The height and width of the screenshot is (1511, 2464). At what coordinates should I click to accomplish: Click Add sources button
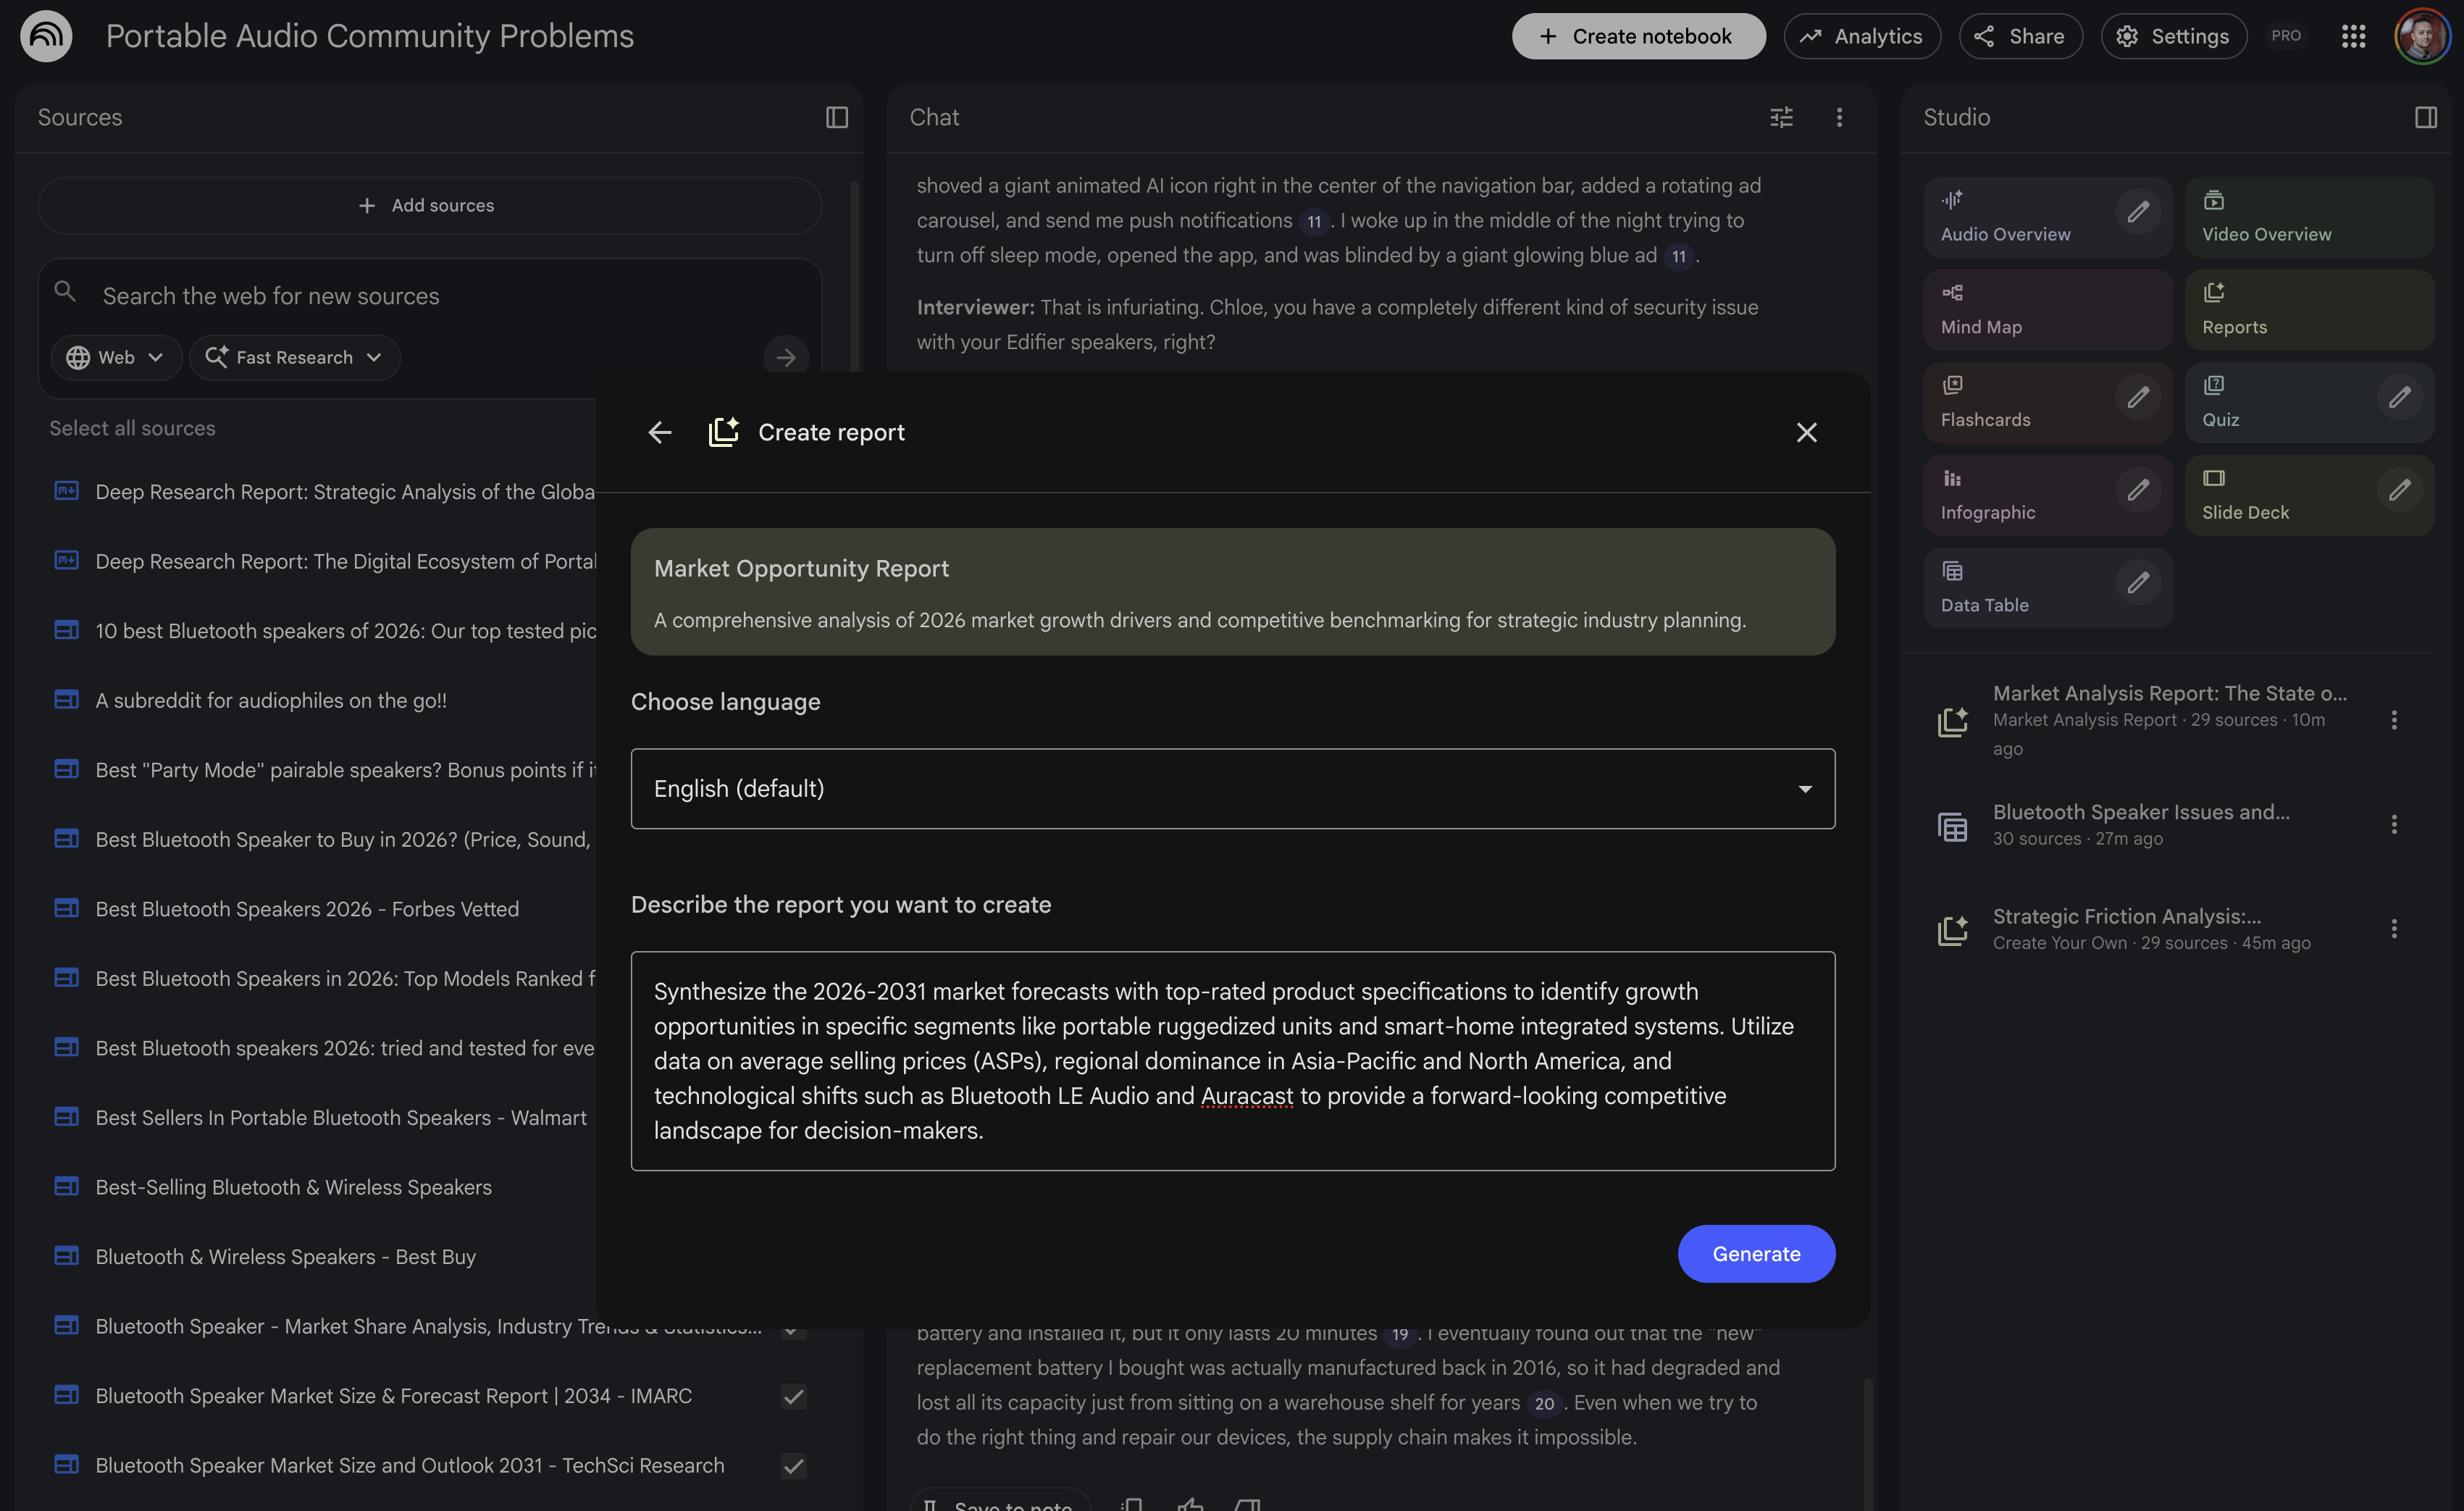429,205
